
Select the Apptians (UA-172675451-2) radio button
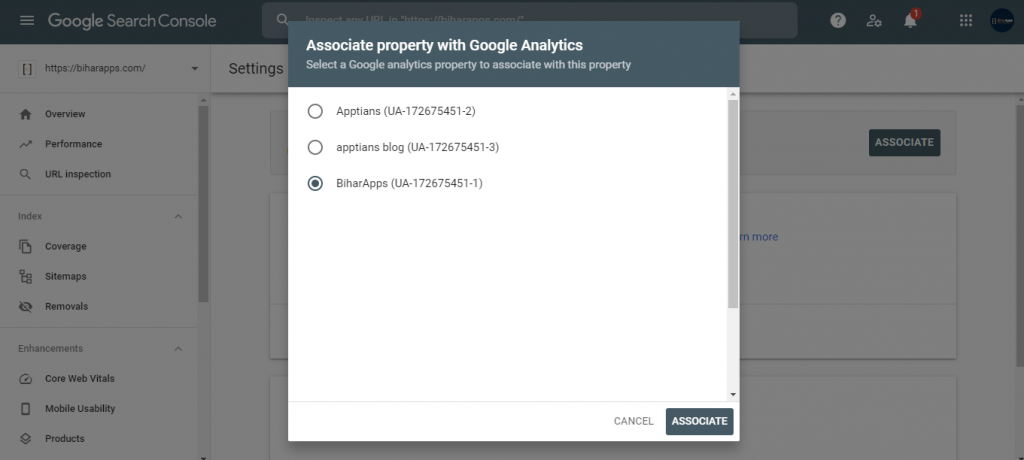pos(315,111)
